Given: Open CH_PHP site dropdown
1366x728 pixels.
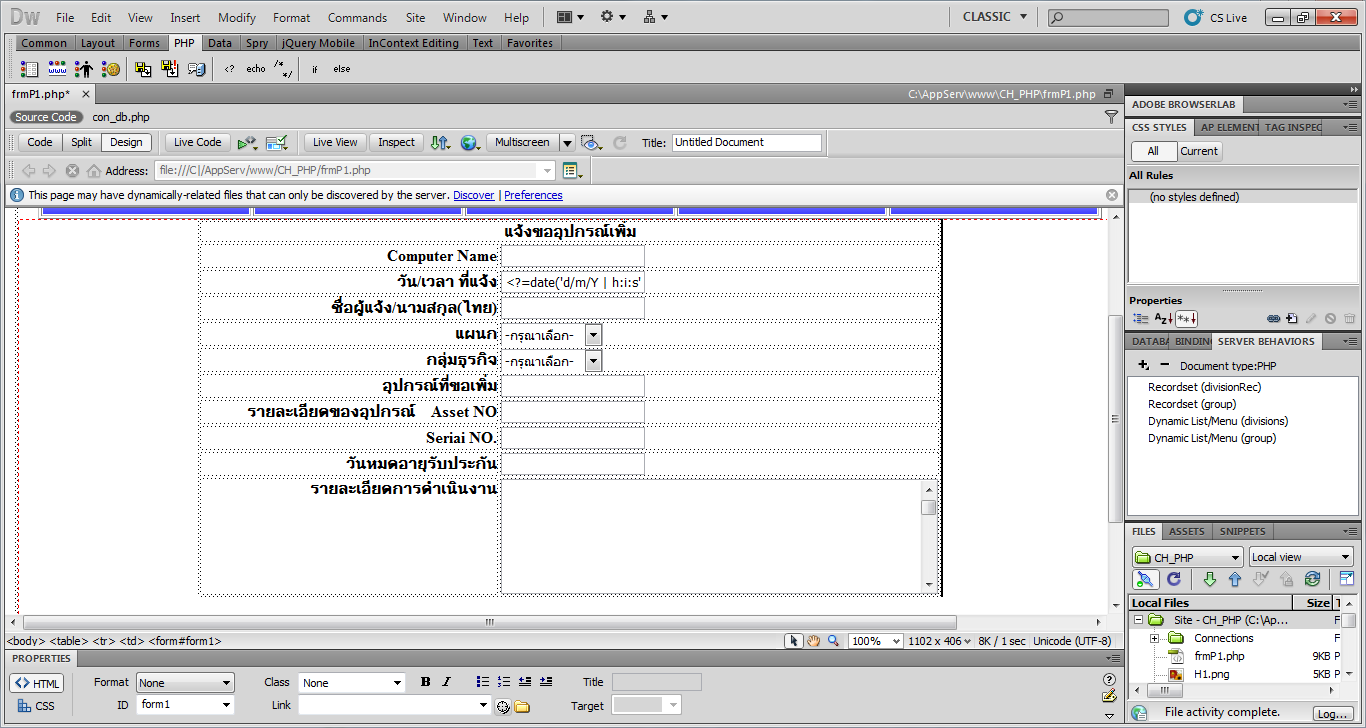Looking at the screenshot, I should 1188,557.
